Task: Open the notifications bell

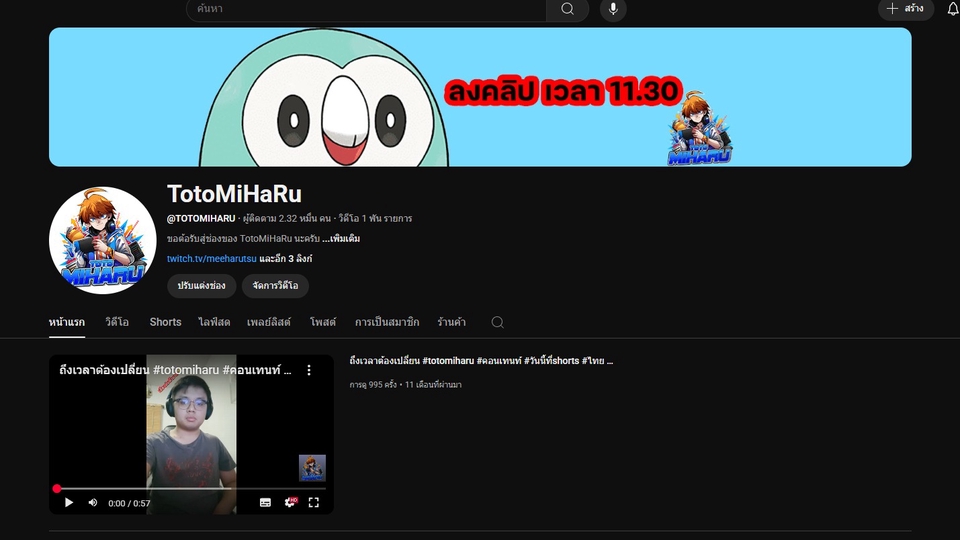Action: [953, 9]
